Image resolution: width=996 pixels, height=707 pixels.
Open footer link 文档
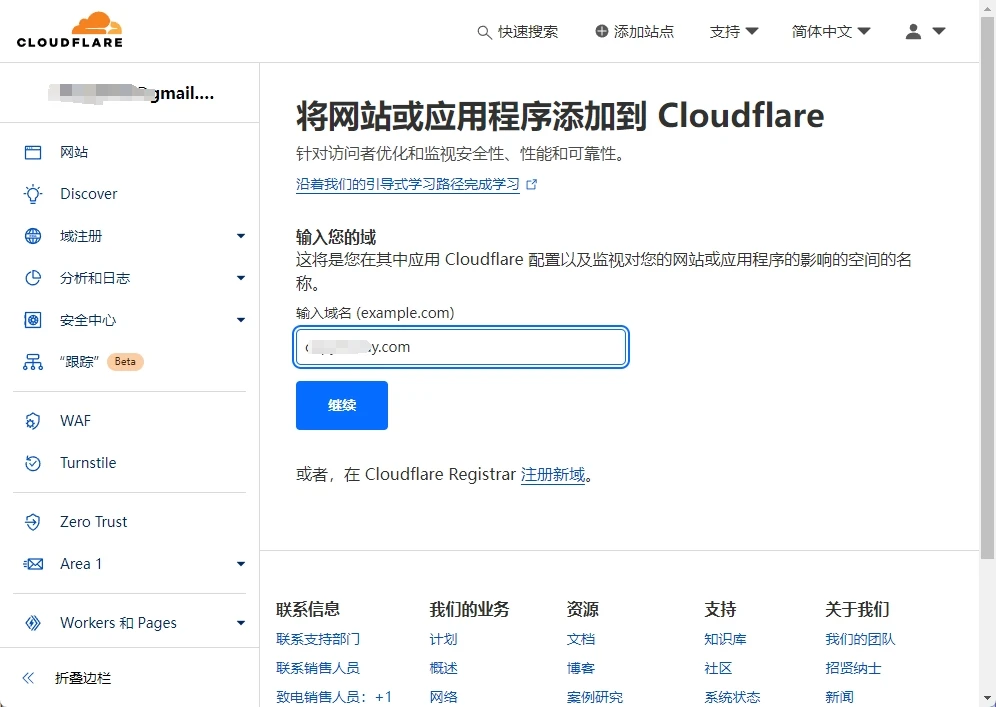click(x=581, y=639)
